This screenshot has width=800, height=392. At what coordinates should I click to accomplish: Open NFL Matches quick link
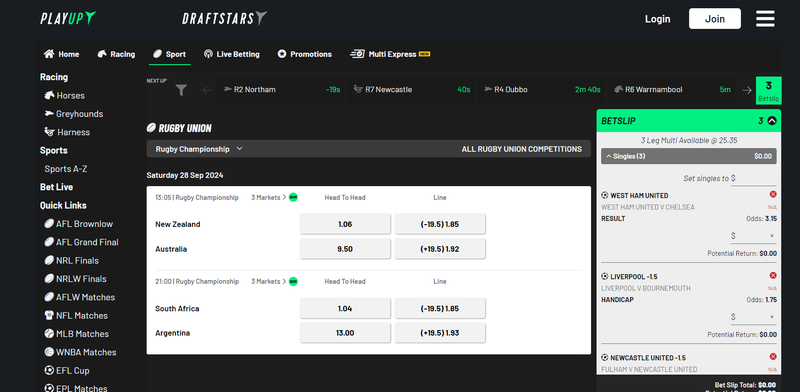click(76, 315)
